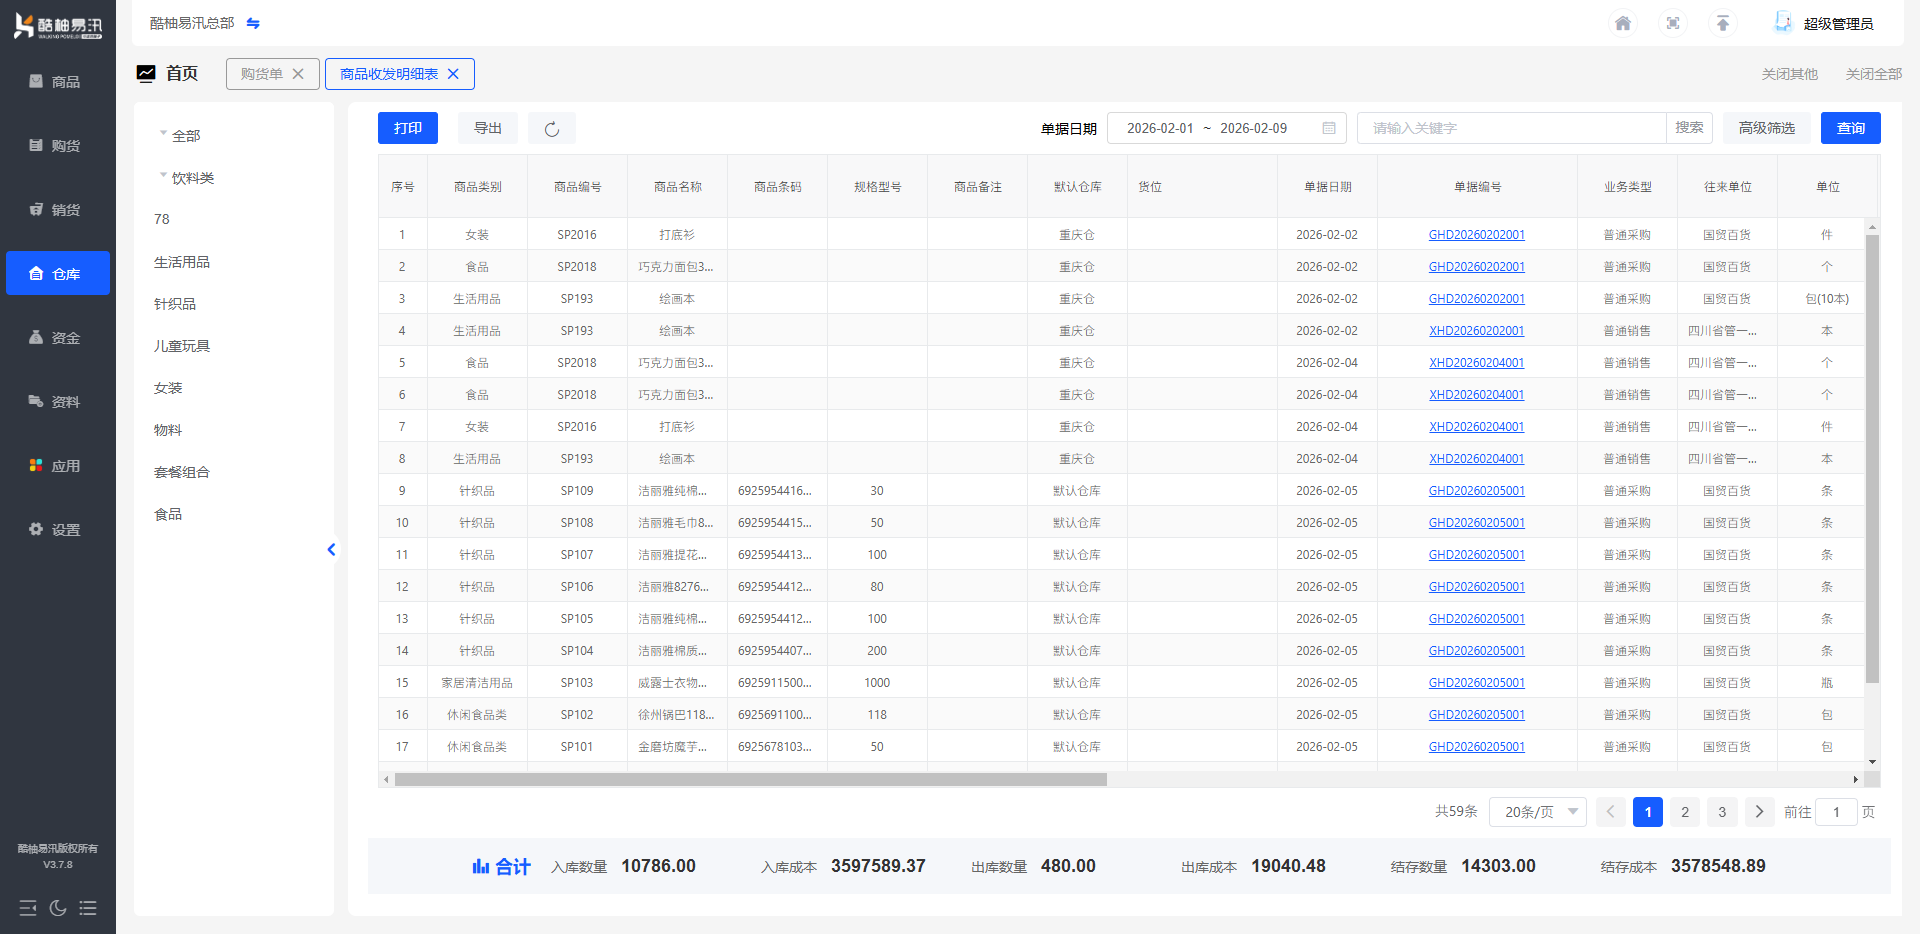Collapse the left sidebar menu icon
The width and height of the screenshot is (1920, 934).
pyautogui.click(x=28, y=908)
